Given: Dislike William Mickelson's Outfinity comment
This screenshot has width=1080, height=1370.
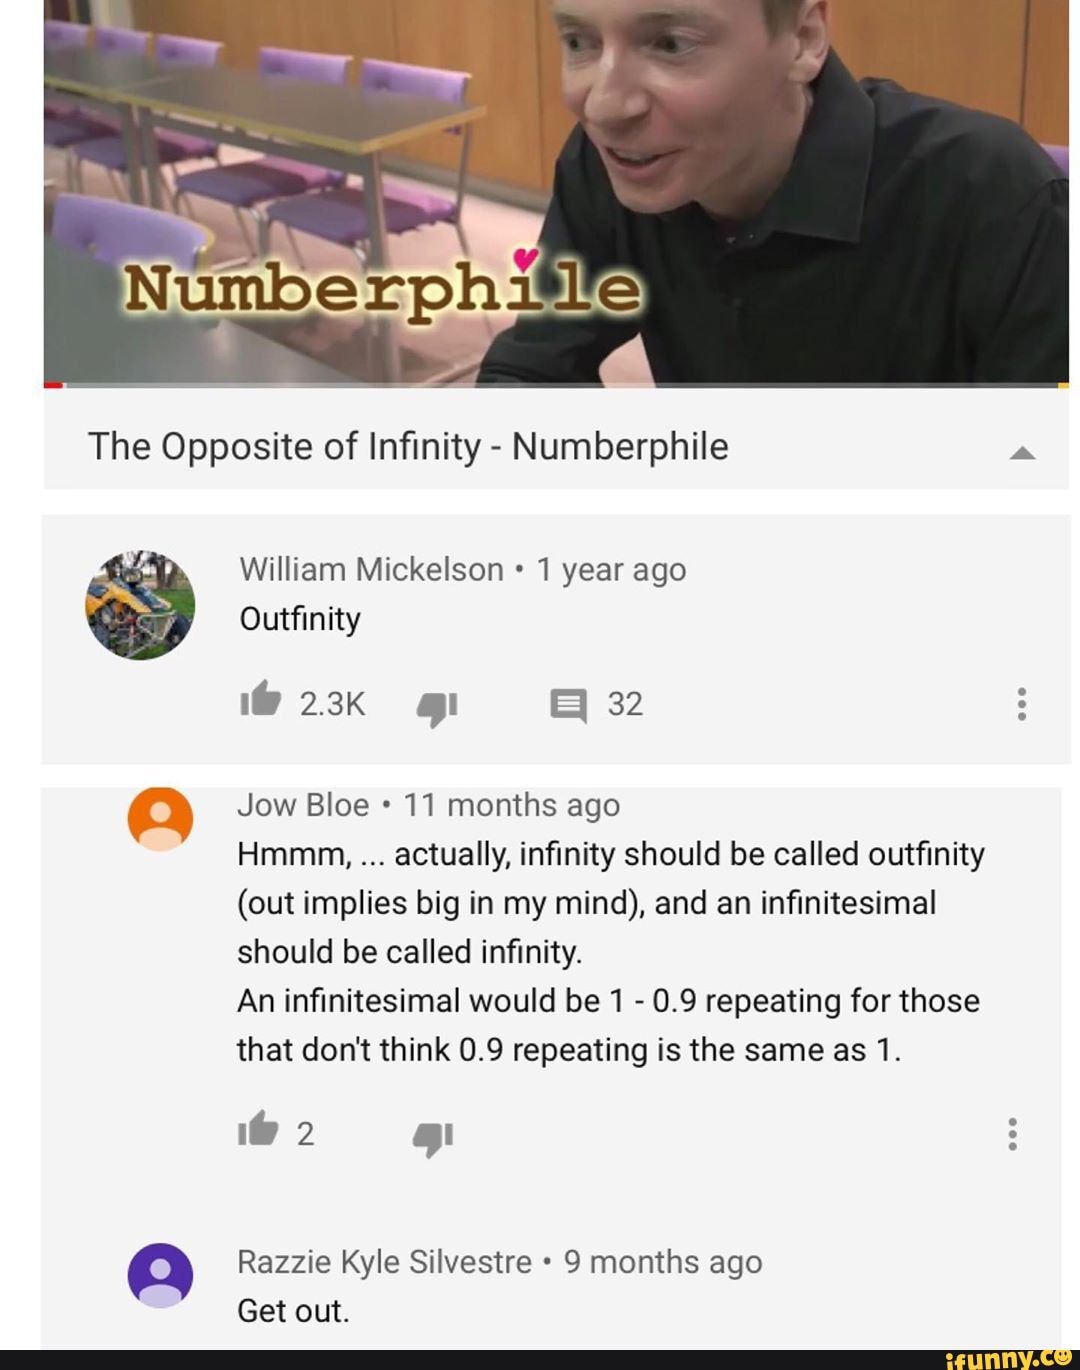Looking at the screenshot, I should pos(436,709).
